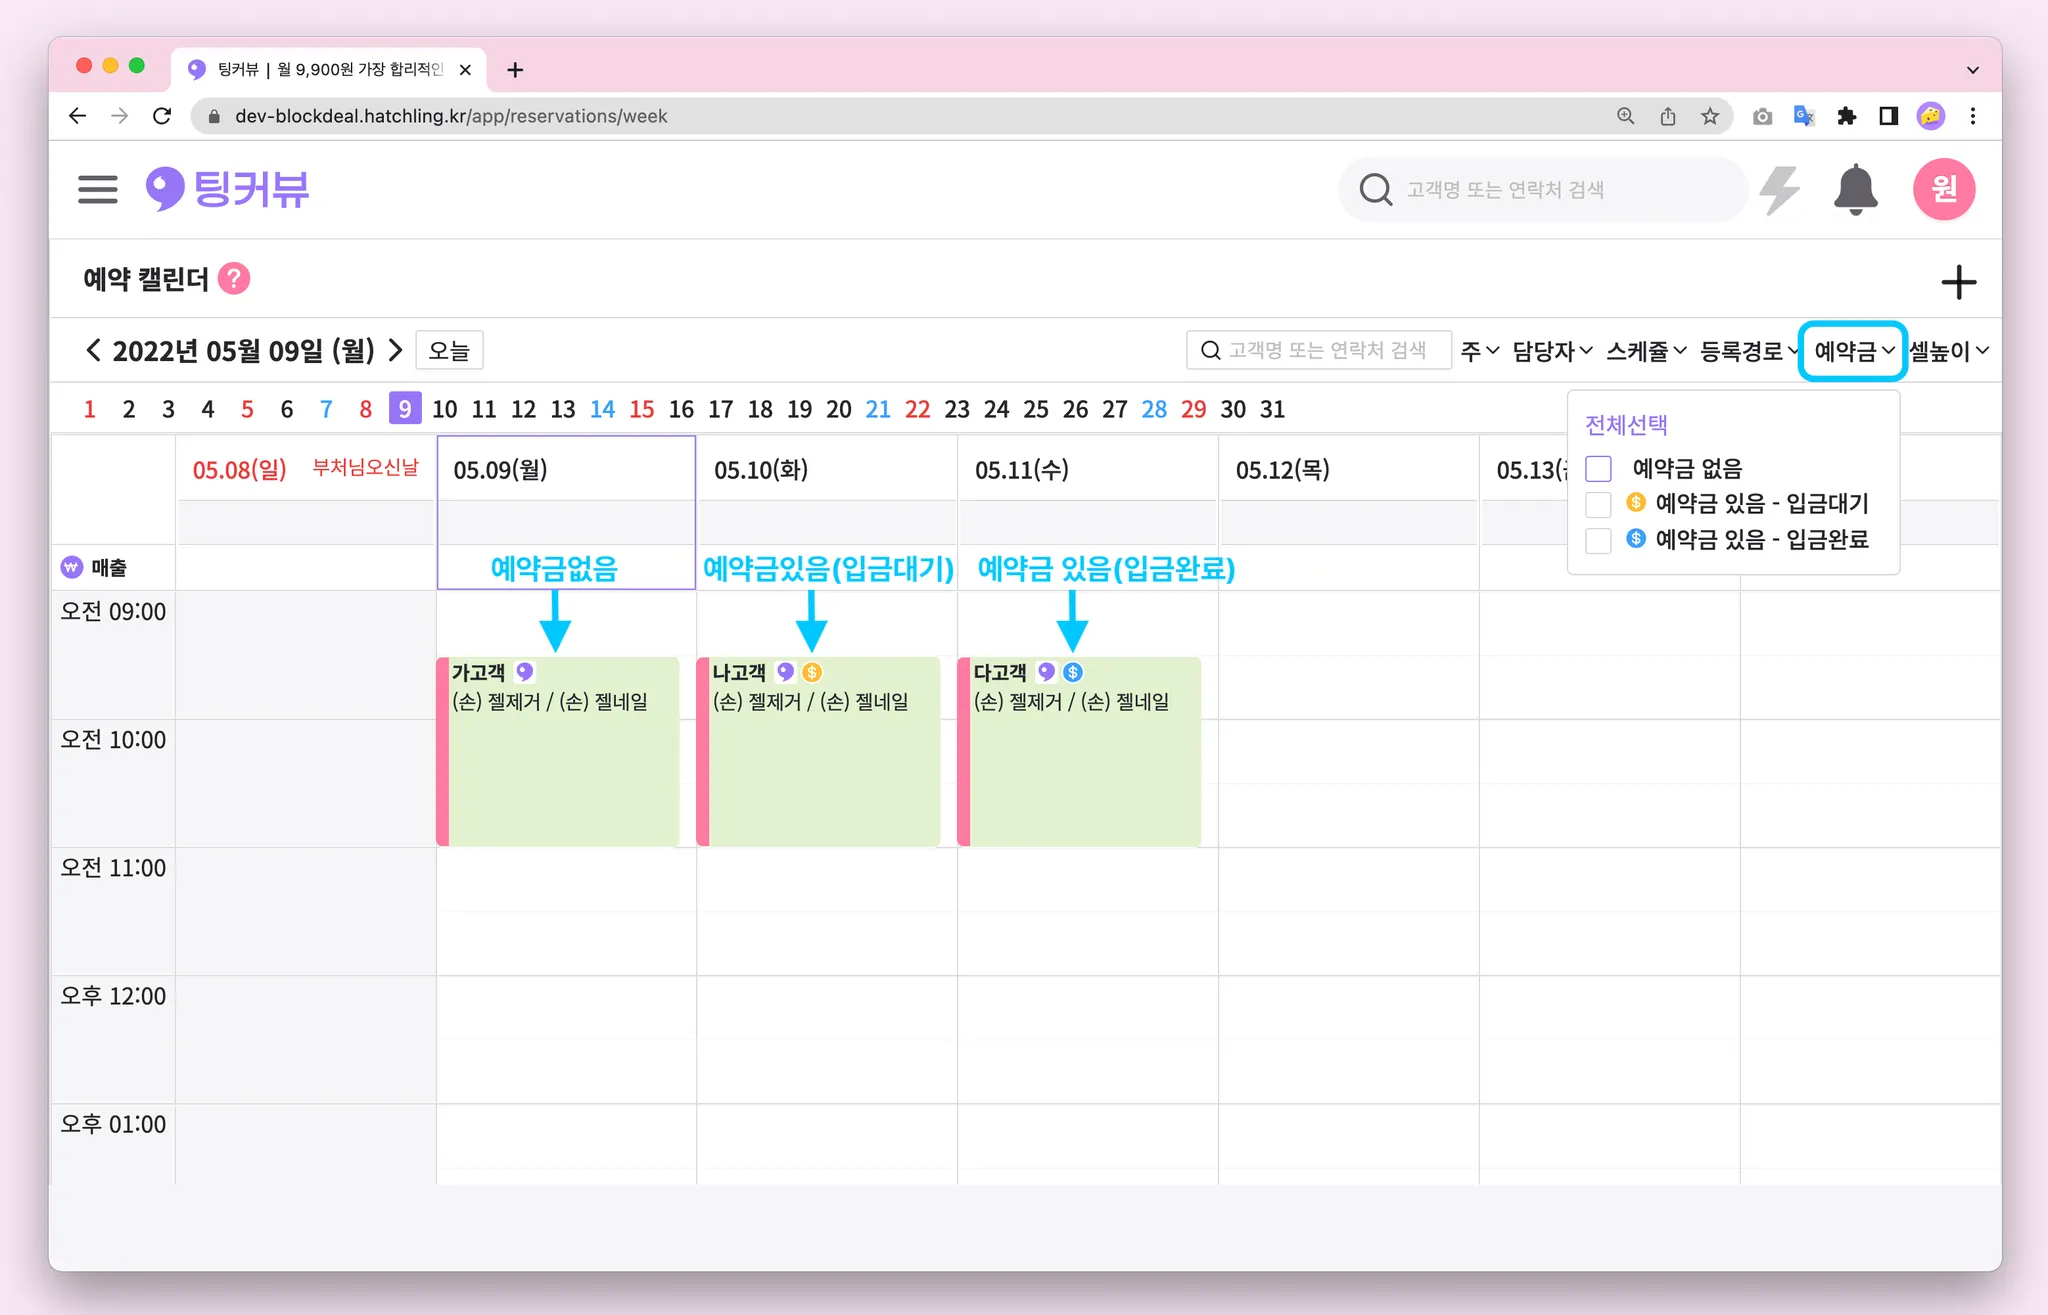Click the pink profile avatar 원
Viewport: 2048px width, 1315px height.
tap(1943, 189)
